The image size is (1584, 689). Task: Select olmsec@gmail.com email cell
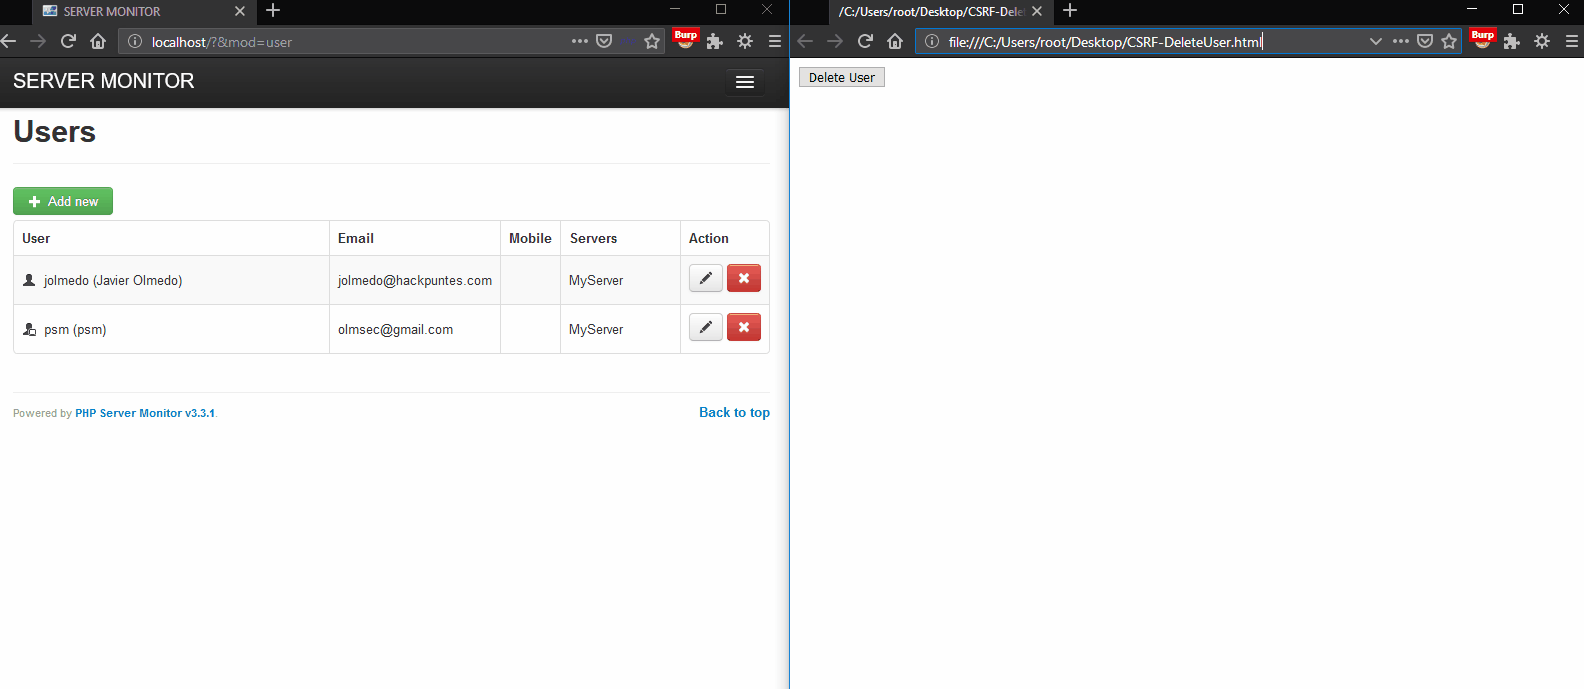click(415, 329)
